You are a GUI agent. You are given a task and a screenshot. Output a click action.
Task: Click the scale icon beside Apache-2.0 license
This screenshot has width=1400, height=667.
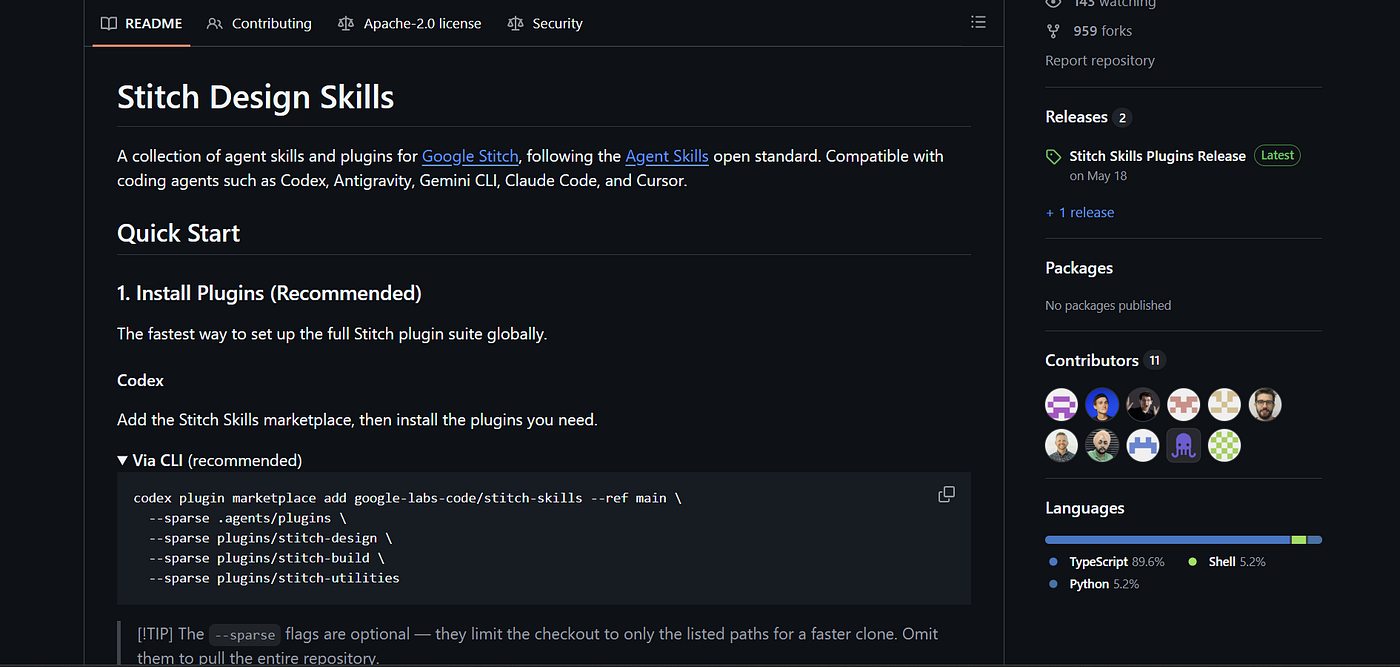click(346, 23)
